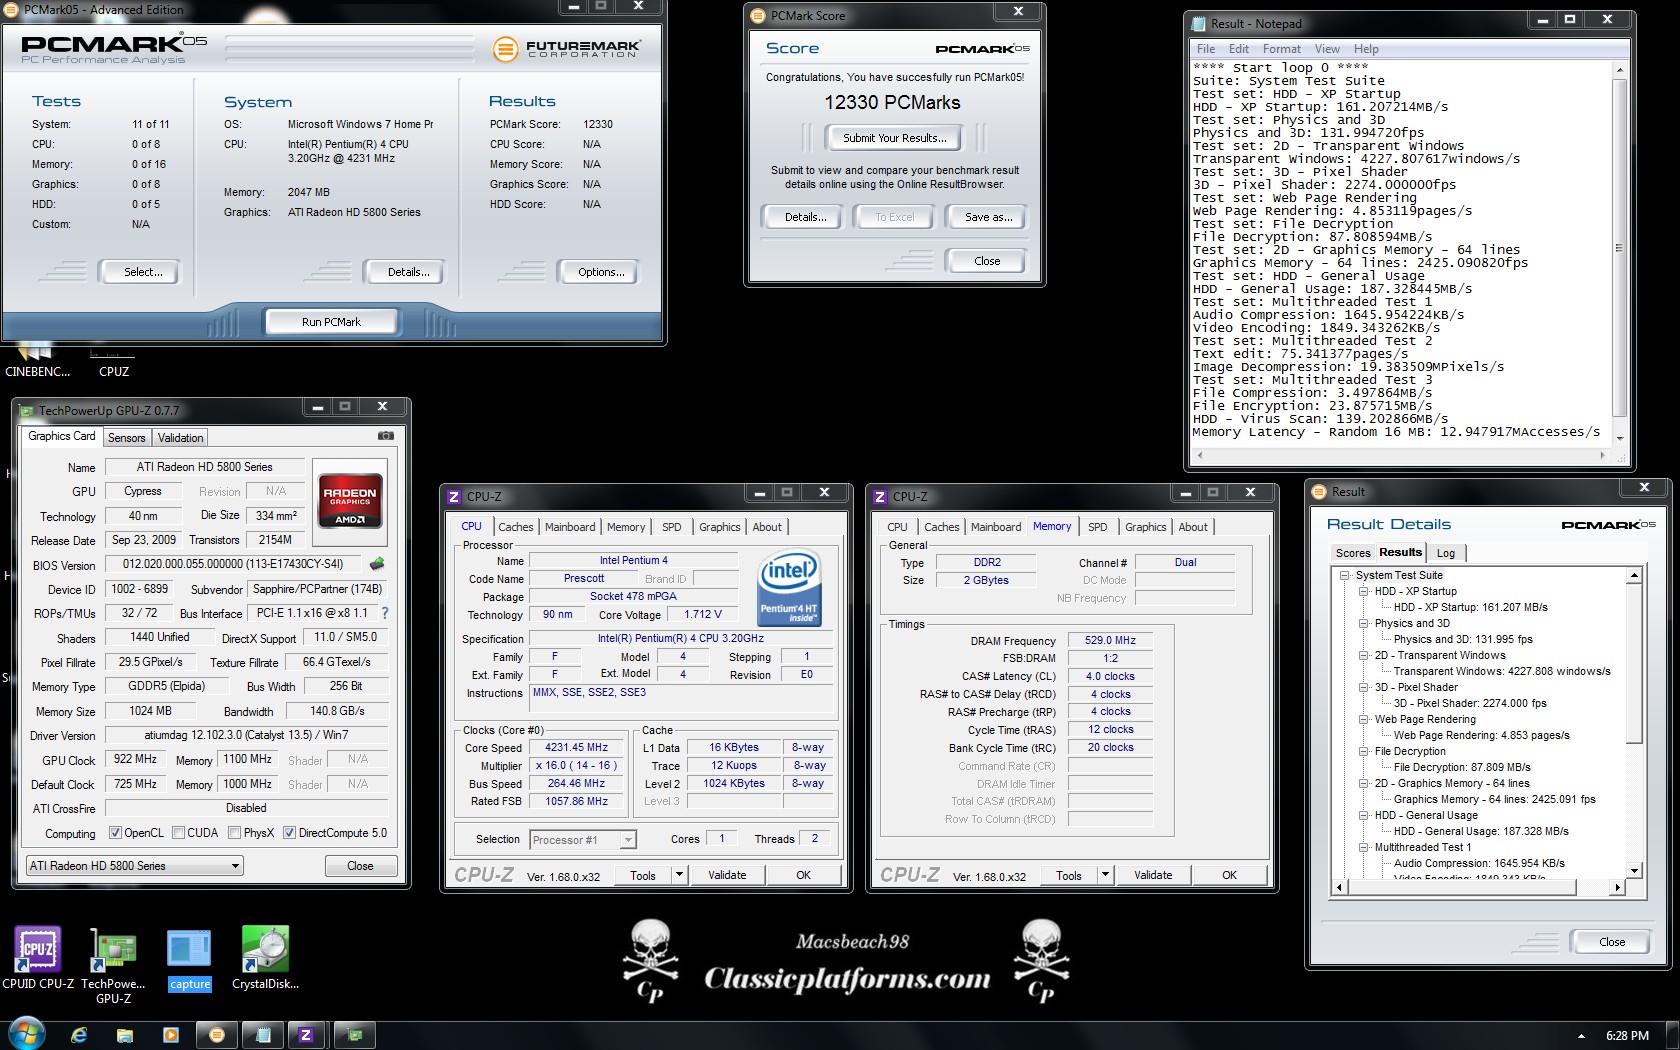Screen dimensions: 1680x1050
Task: Switch to GPU-Z taskbar button
Action: [x=354, y=1035]
